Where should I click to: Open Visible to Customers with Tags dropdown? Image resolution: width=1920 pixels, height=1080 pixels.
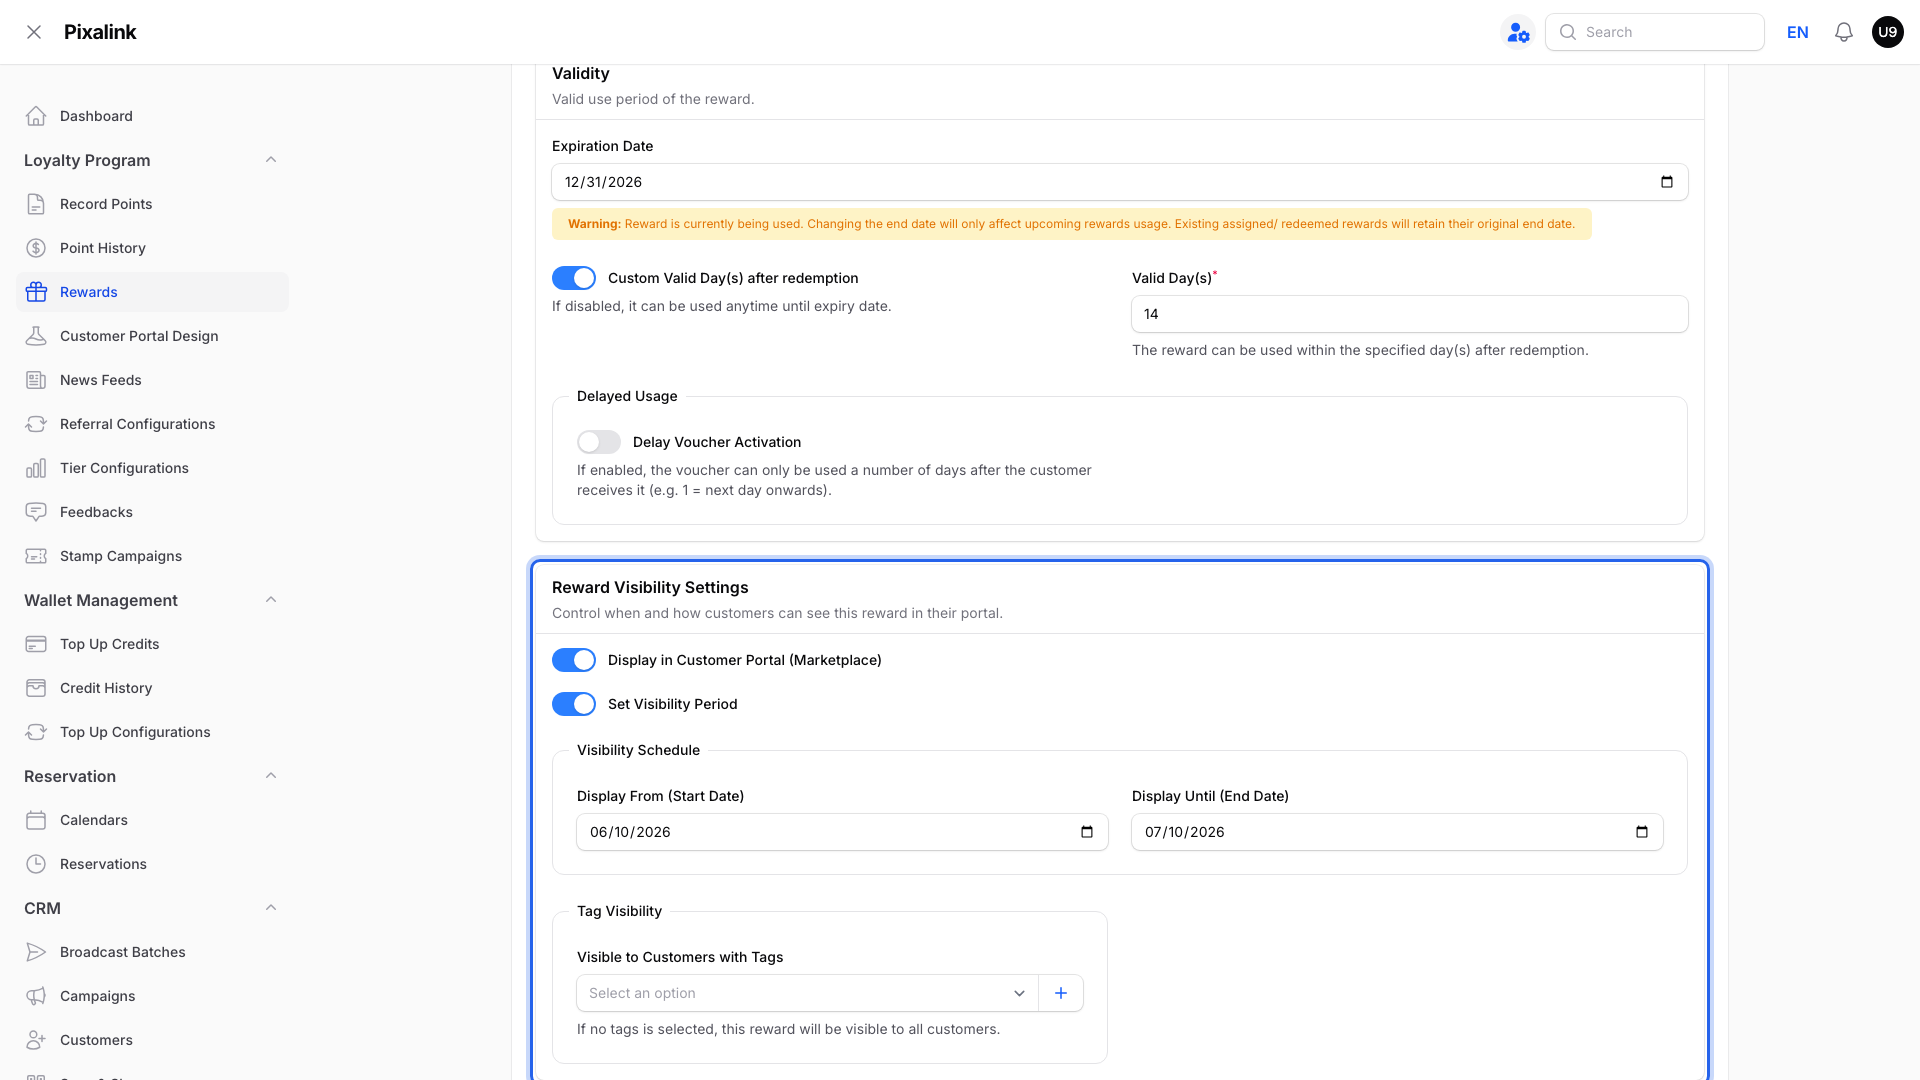point(808,993)
